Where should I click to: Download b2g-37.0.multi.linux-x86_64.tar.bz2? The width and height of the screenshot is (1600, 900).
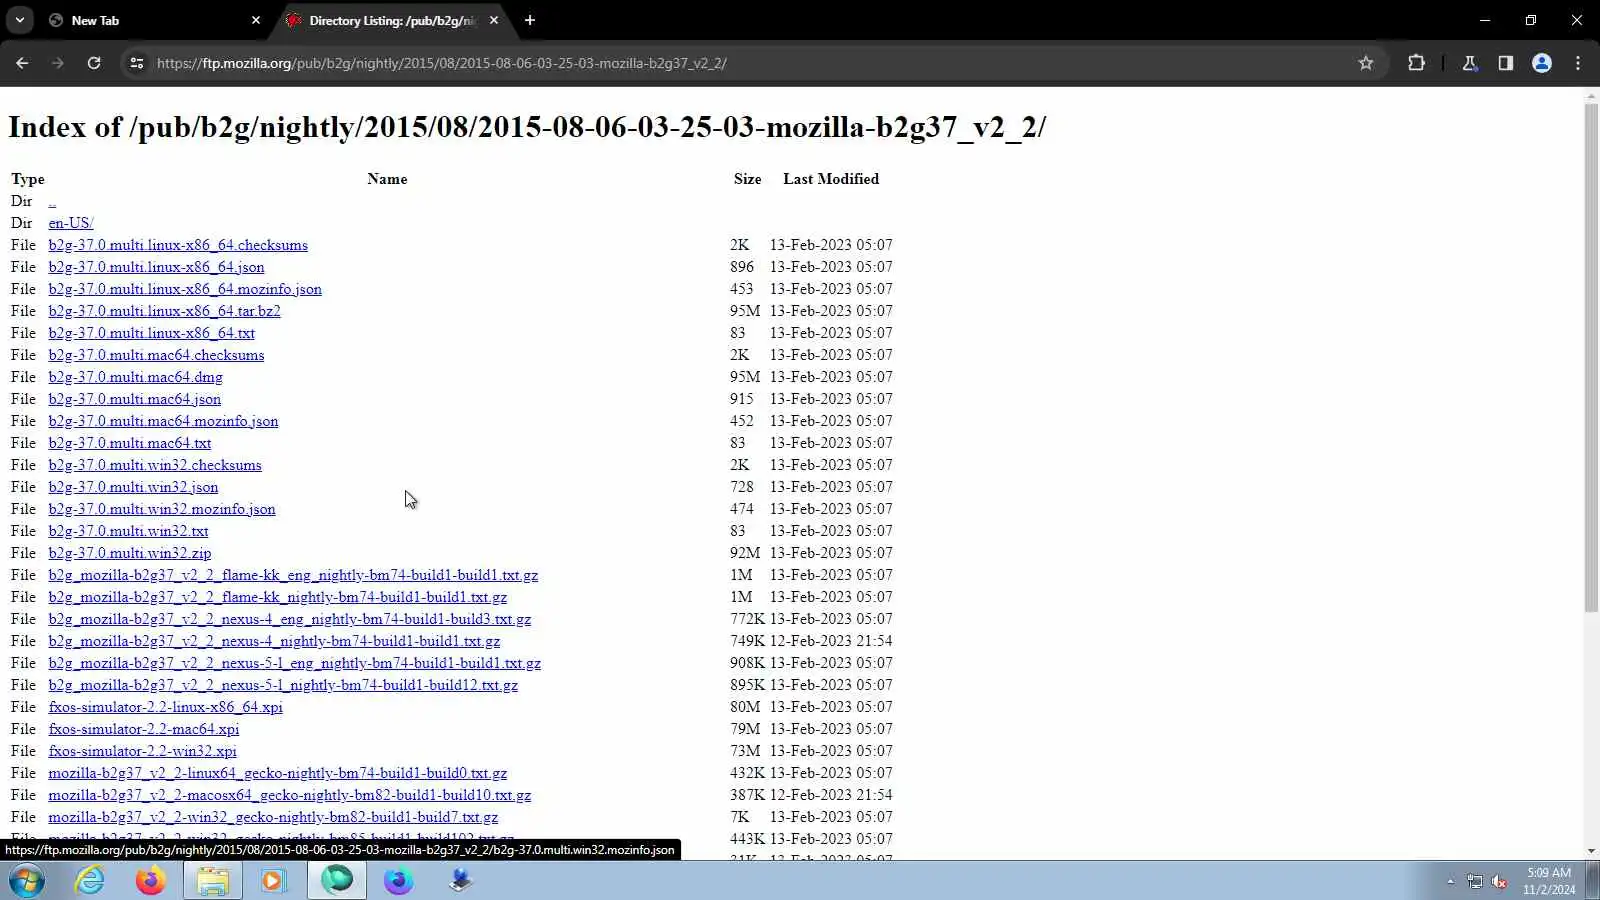tap(164, 311)
